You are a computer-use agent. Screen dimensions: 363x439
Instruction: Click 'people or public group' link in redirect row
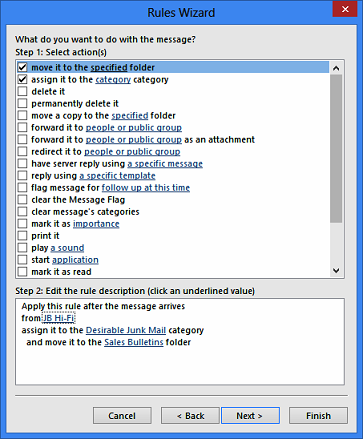[132, 152]
